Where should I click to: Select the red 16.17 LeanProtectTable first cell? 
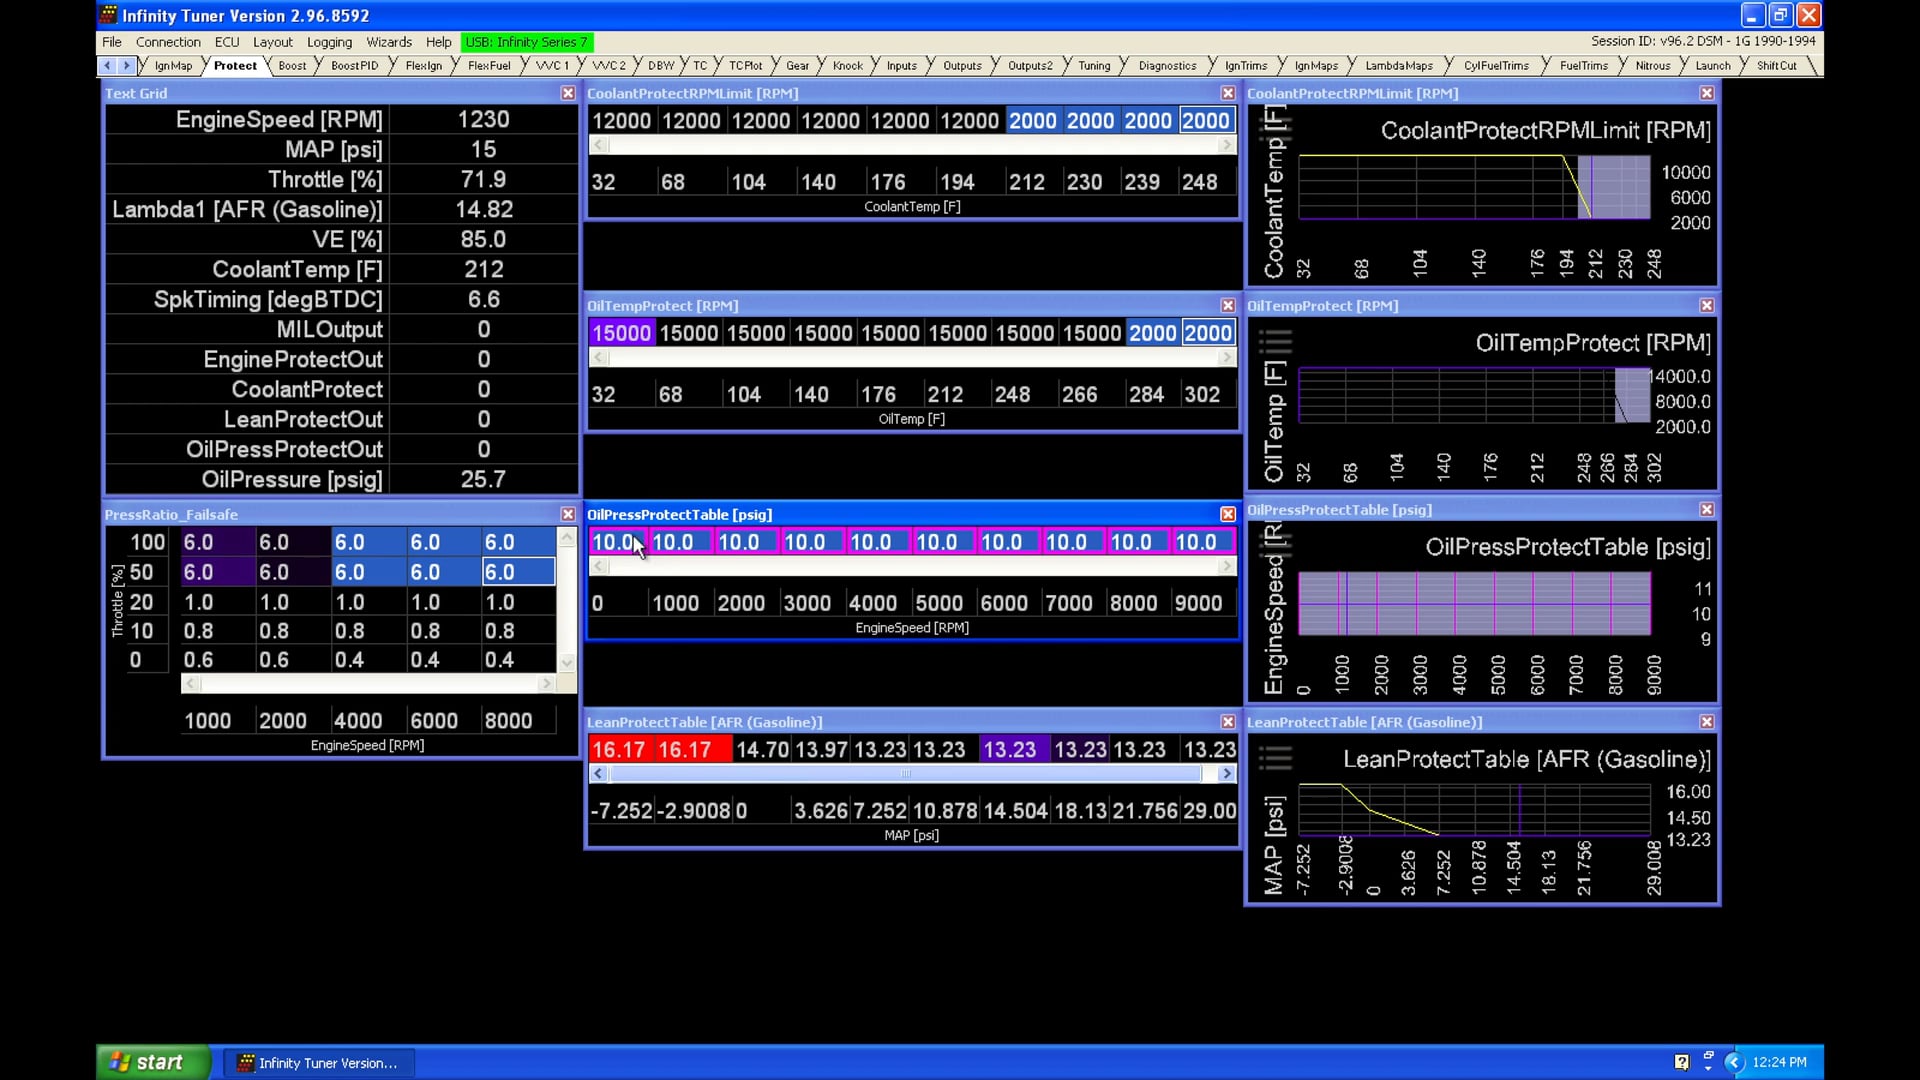click(x=619, y=750)
